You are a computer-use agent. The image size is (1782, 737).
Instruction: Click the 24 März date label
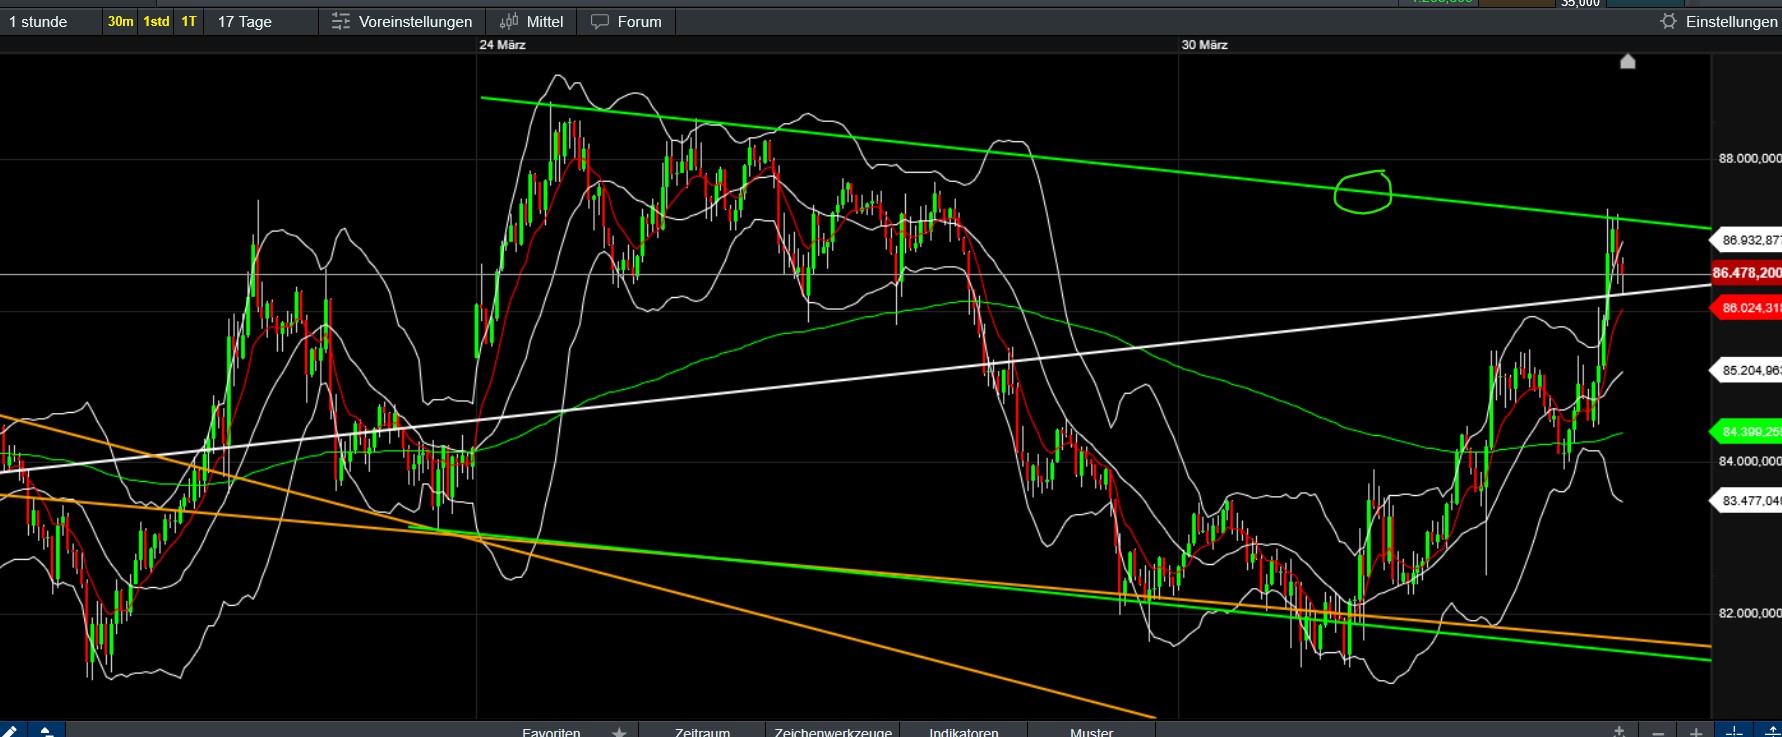tap(502, 45)
